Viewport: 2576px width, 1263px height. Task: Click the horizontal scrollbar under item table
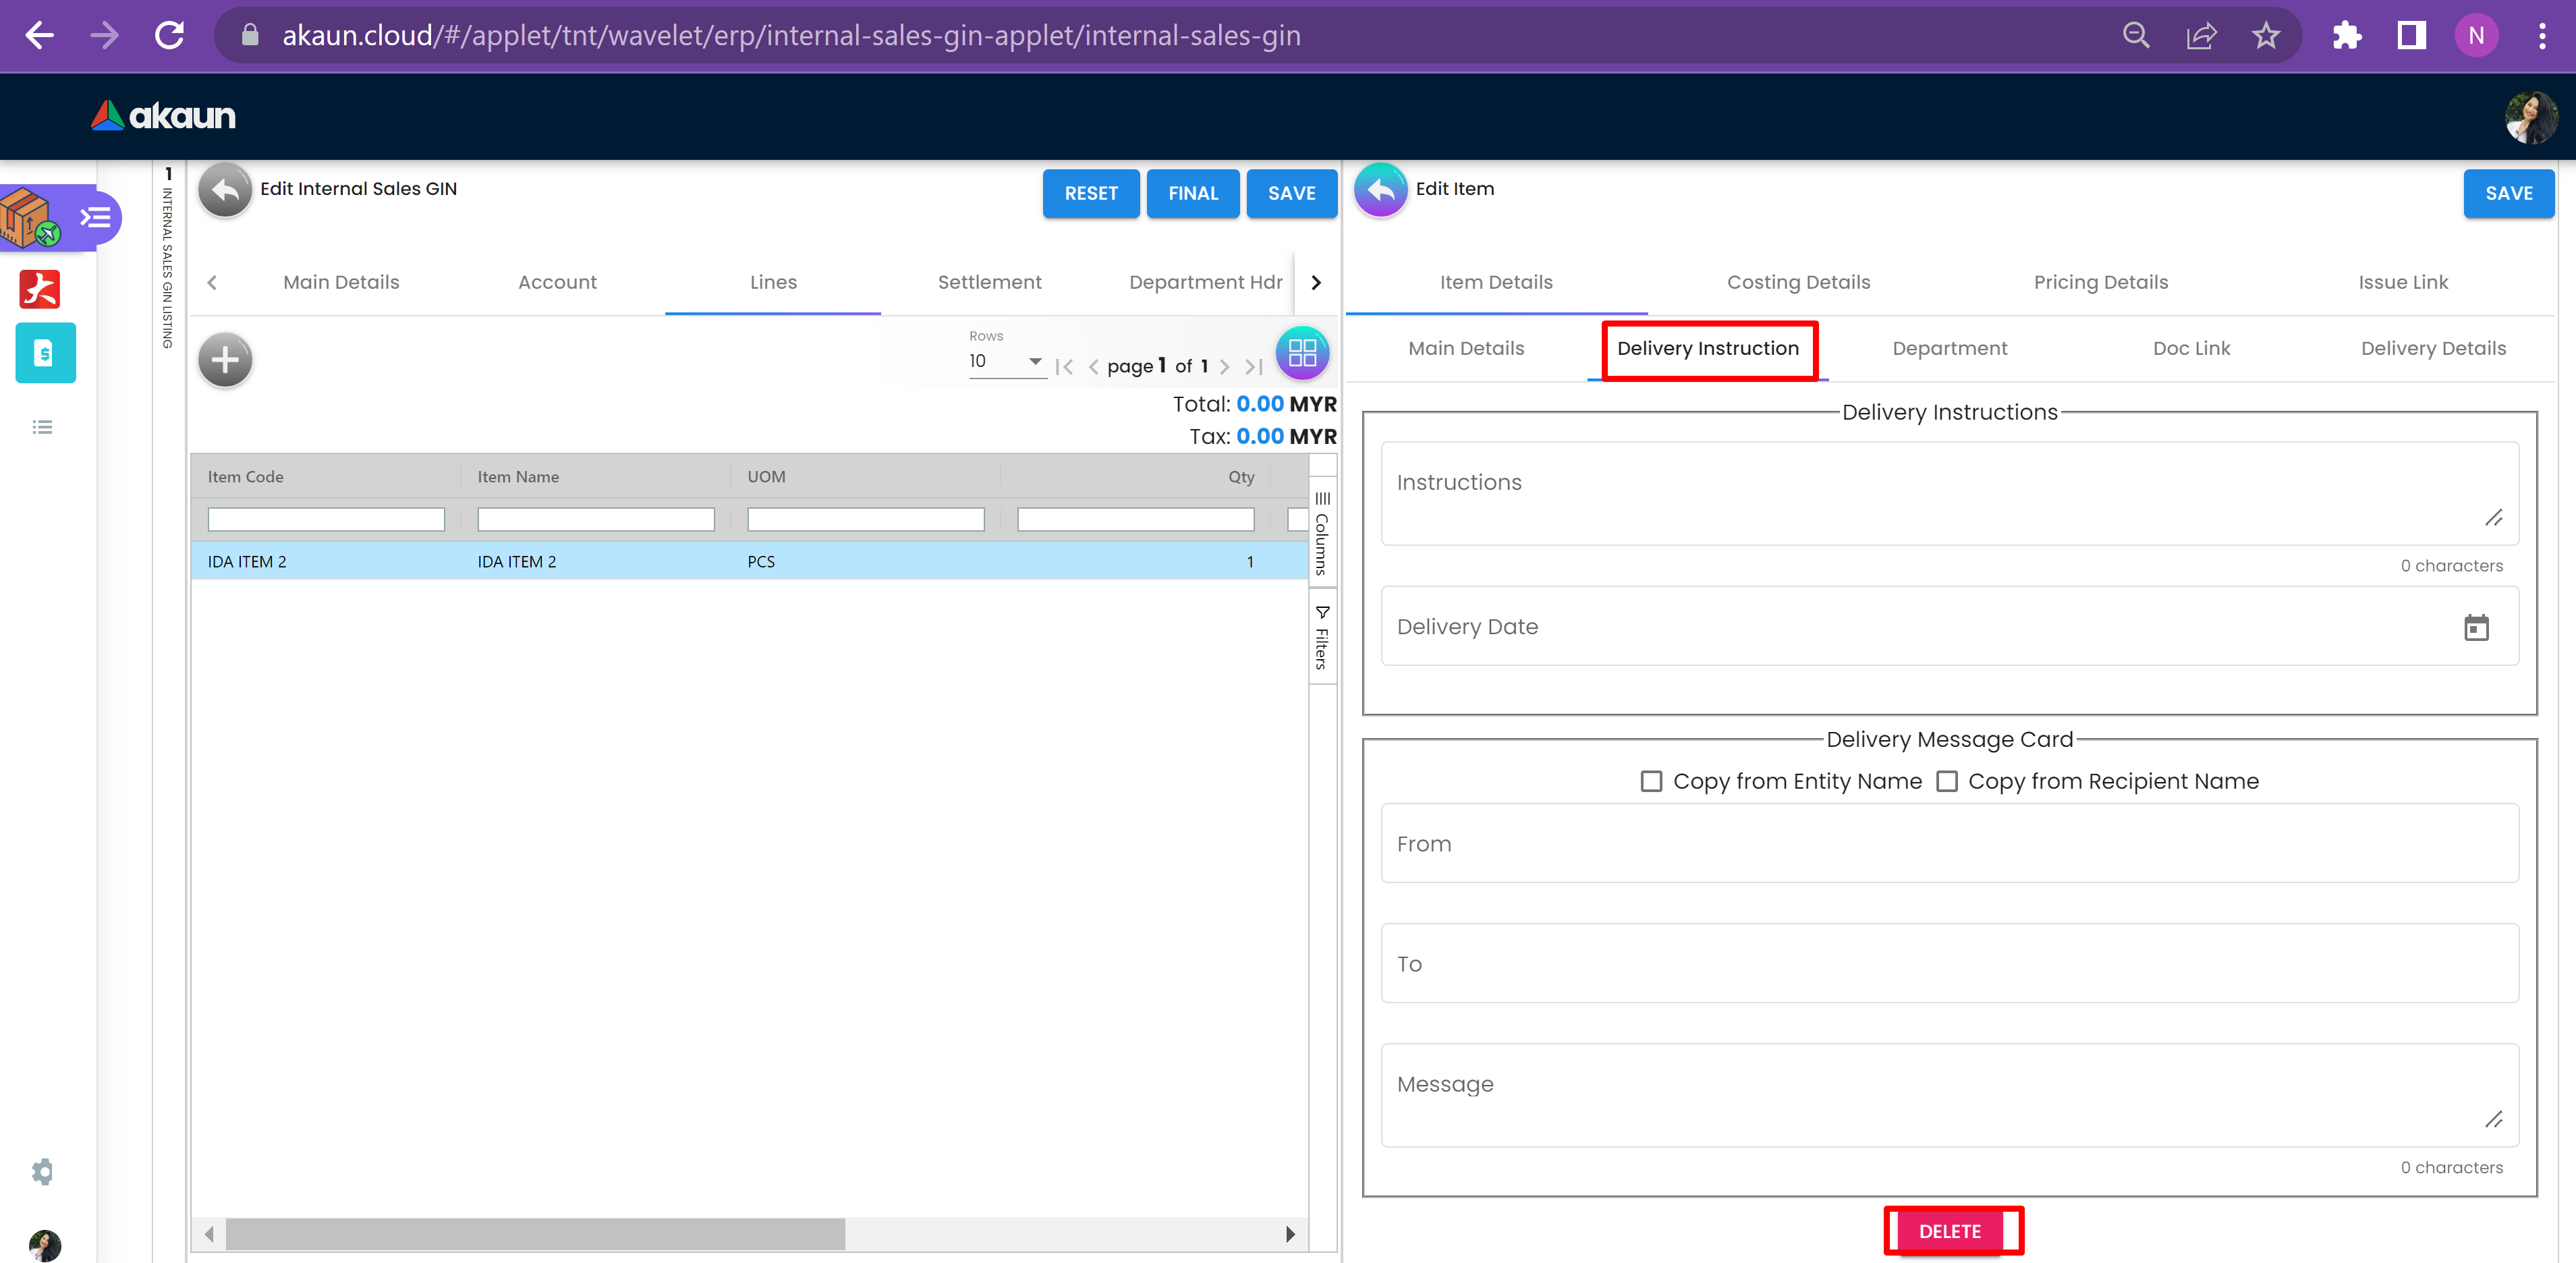pyautogui.click(x=535, y=1233)
